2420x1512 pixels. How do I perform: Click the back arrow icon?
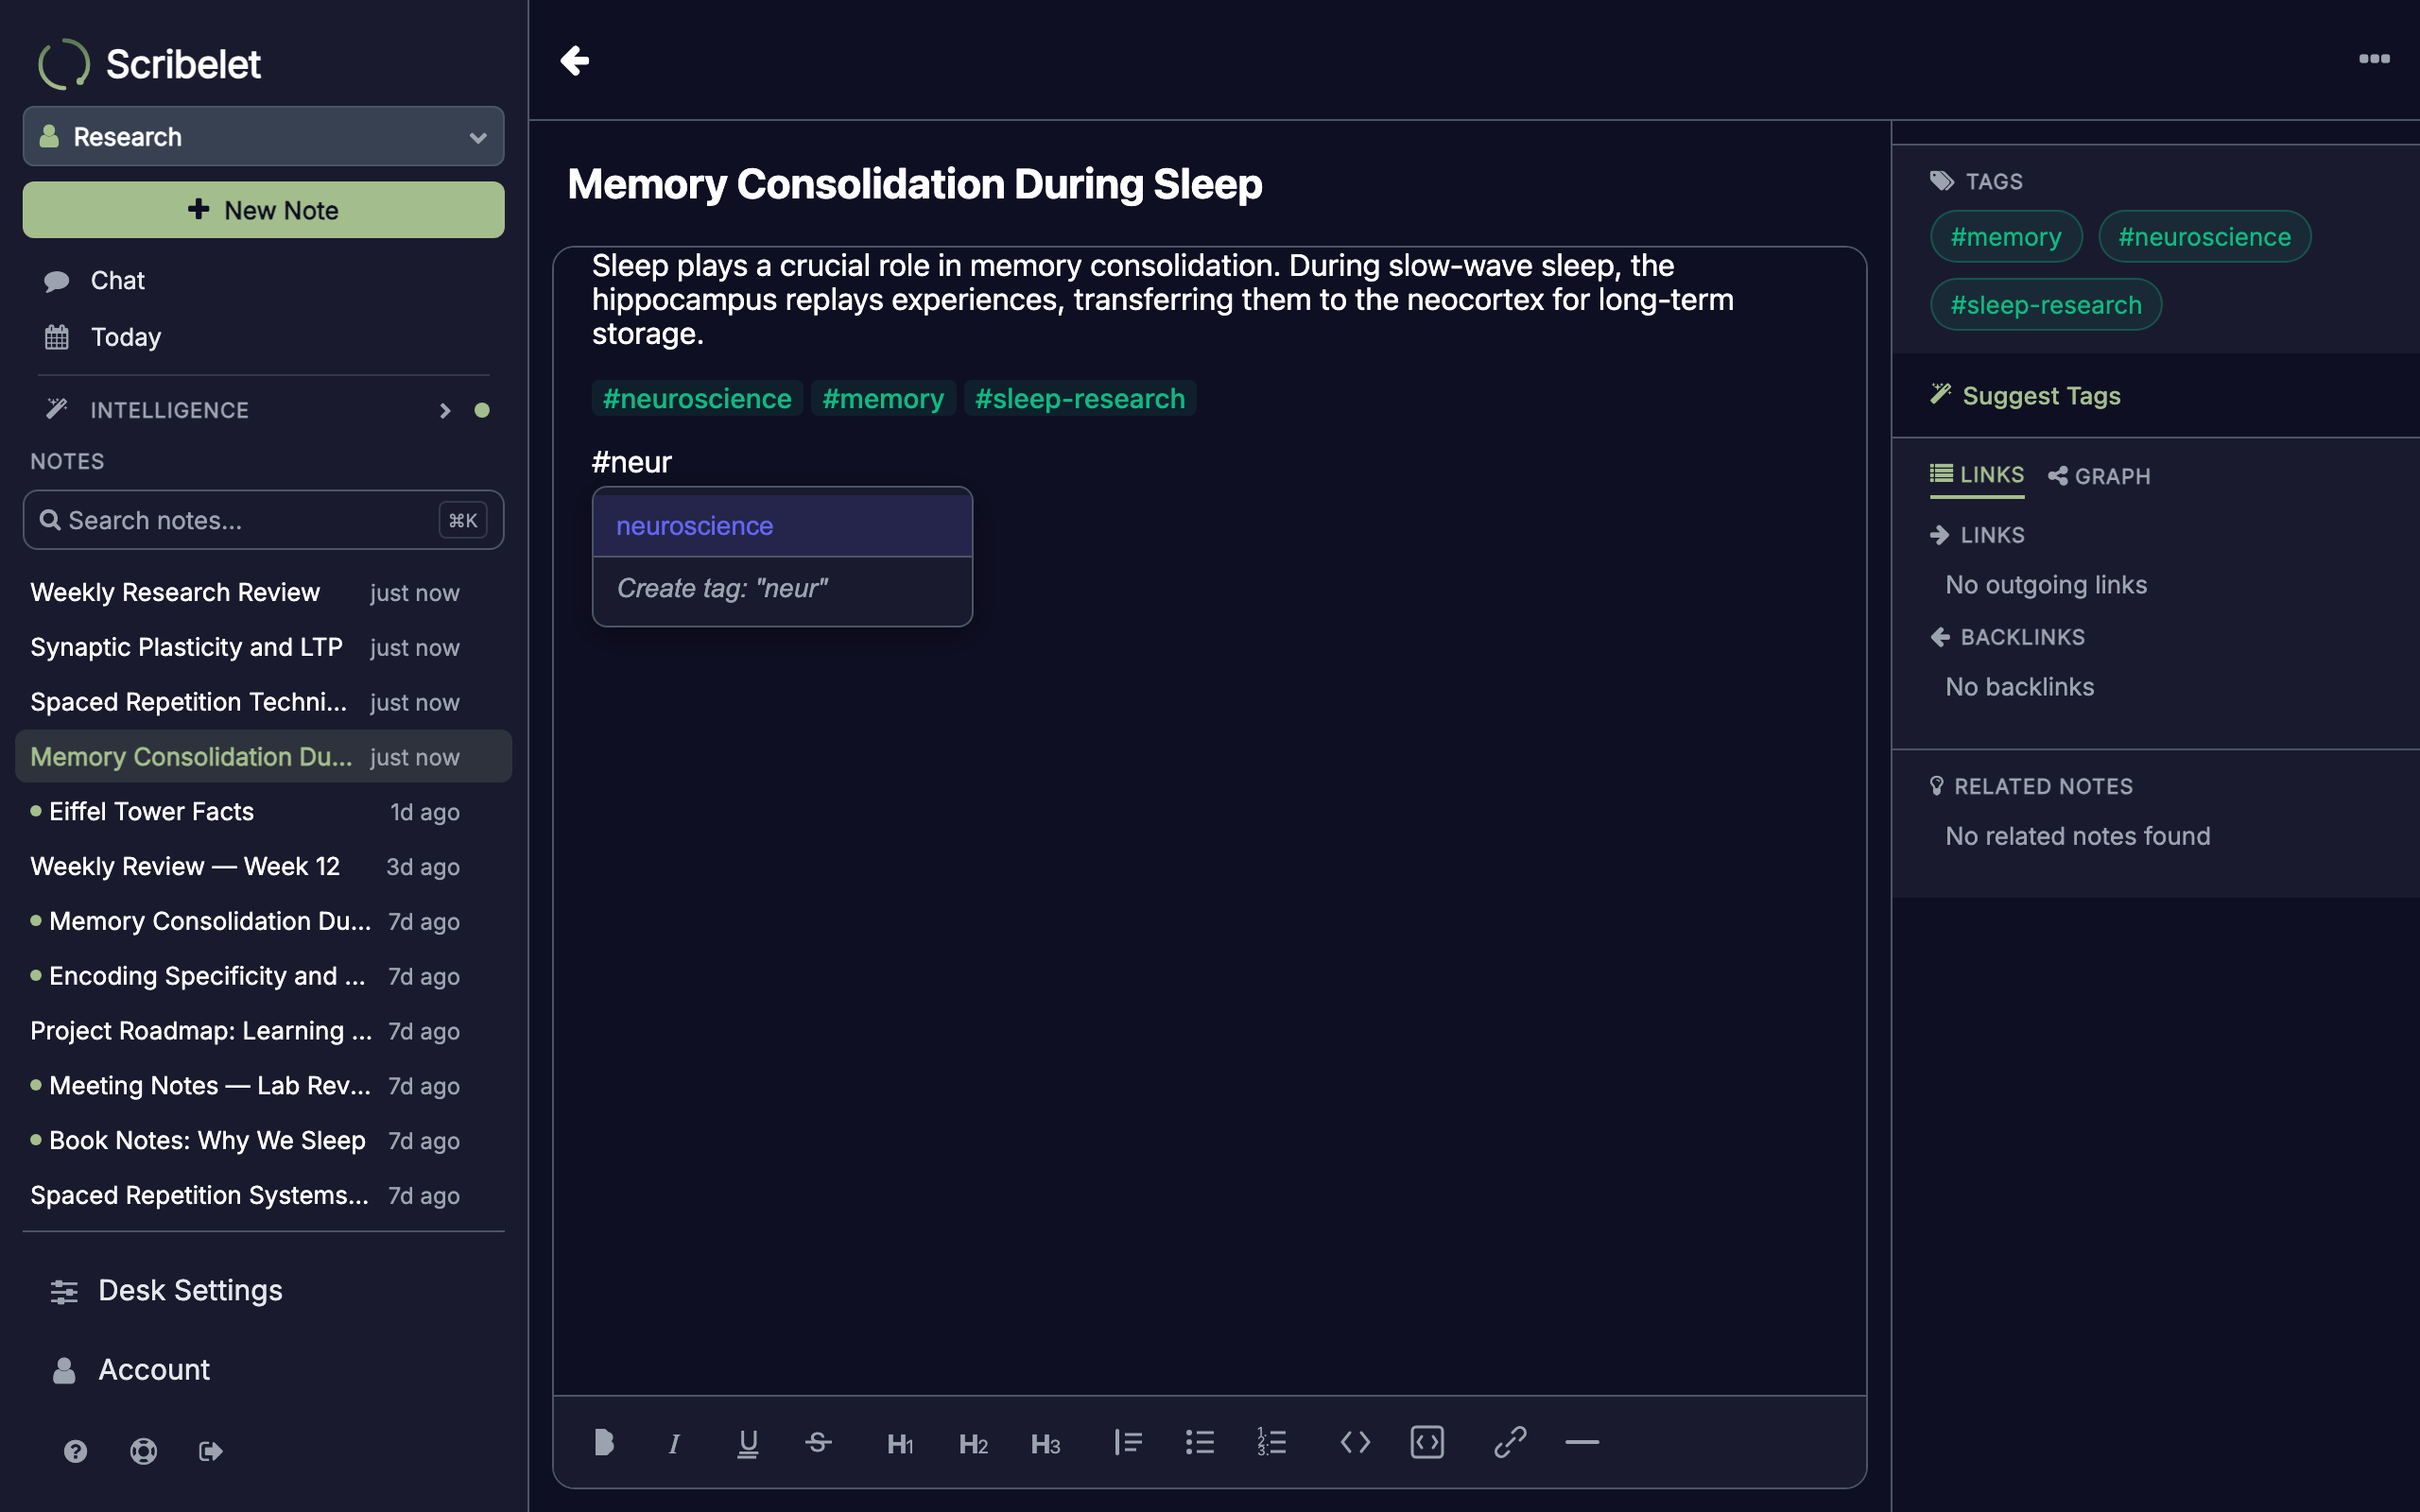pos(575,60)
